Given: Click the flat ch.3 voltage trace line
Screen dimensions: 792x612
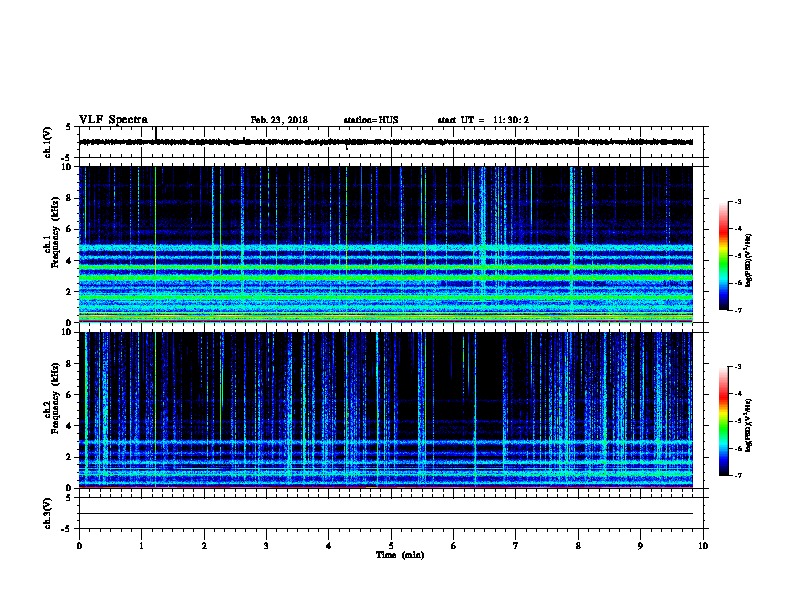Looking at the screenshot, I should click(x=386, y=513).
